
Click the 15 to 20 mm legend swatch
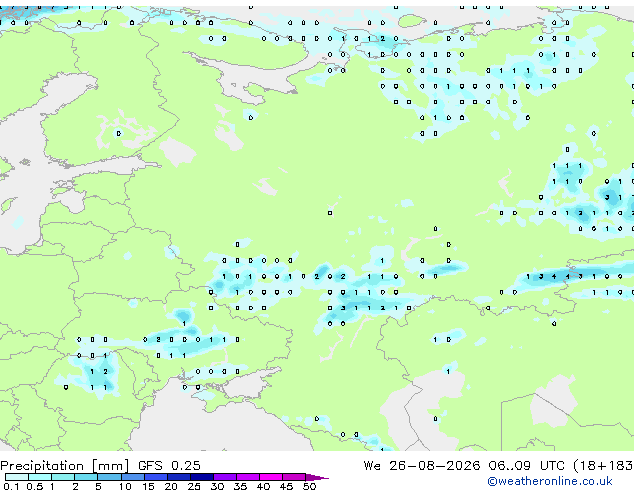[x=156, y=477]
